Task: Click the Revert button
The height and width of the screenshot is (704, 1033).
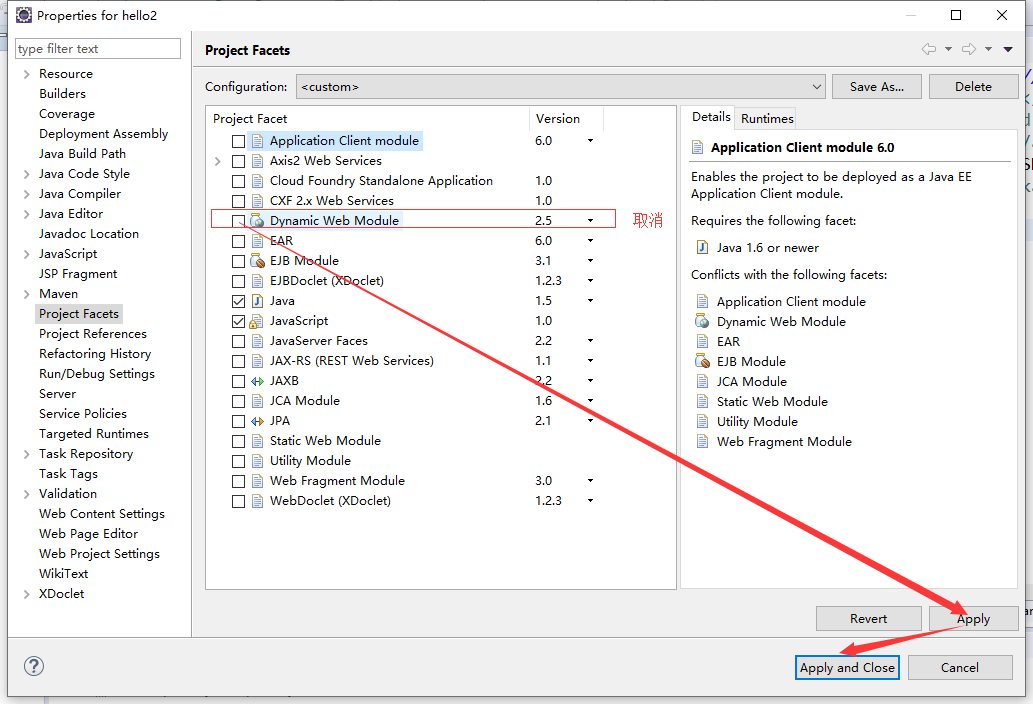Action: pyautogui.click(x=868, y=618)
